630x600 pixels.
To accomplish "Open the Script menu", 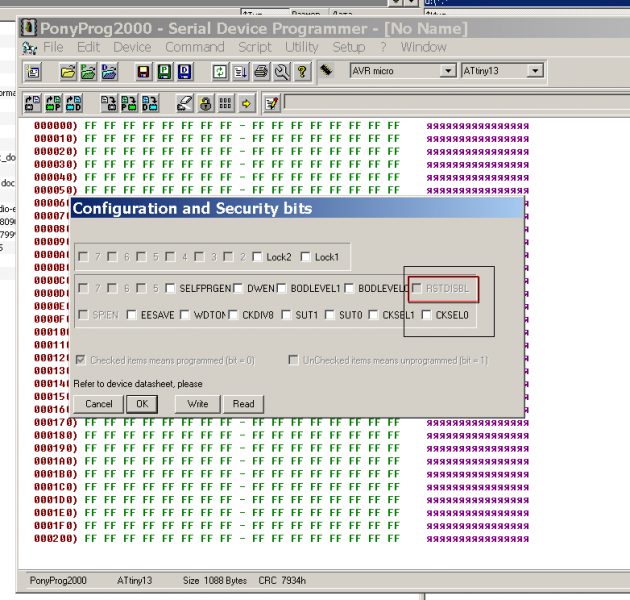I will pos(255,47).
